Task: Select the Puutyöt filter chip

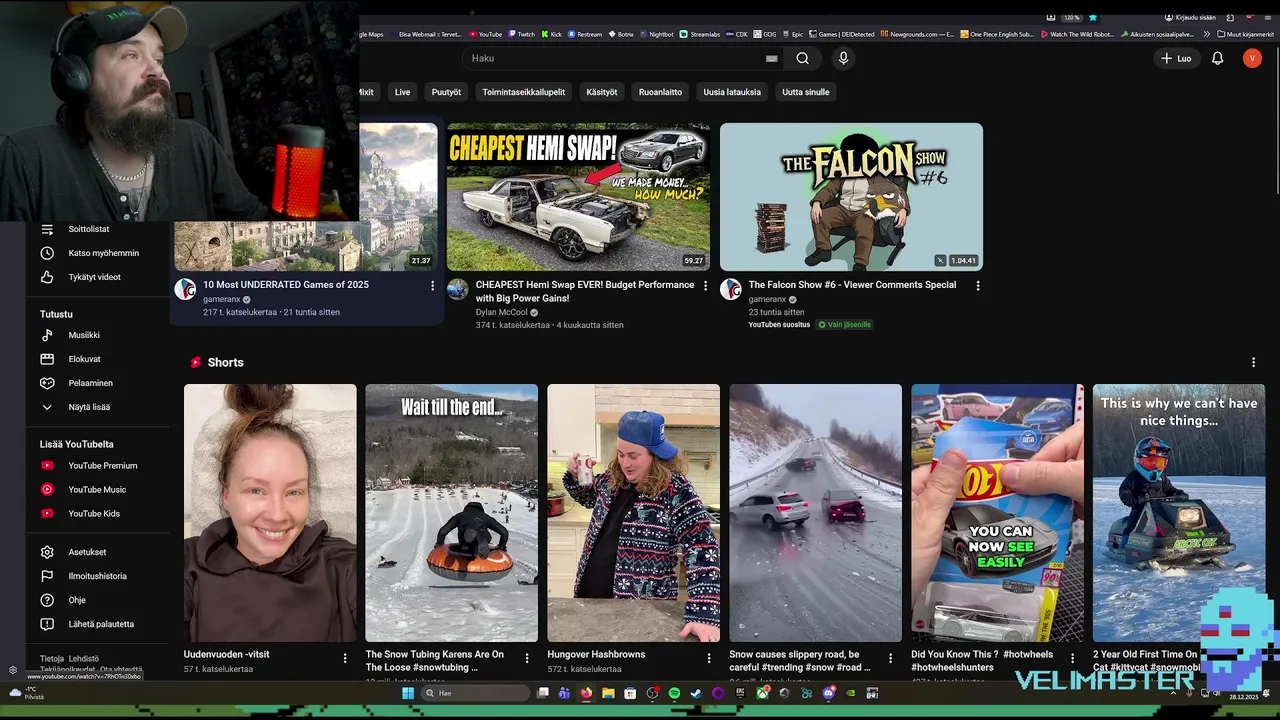Action: coord(446,92)
